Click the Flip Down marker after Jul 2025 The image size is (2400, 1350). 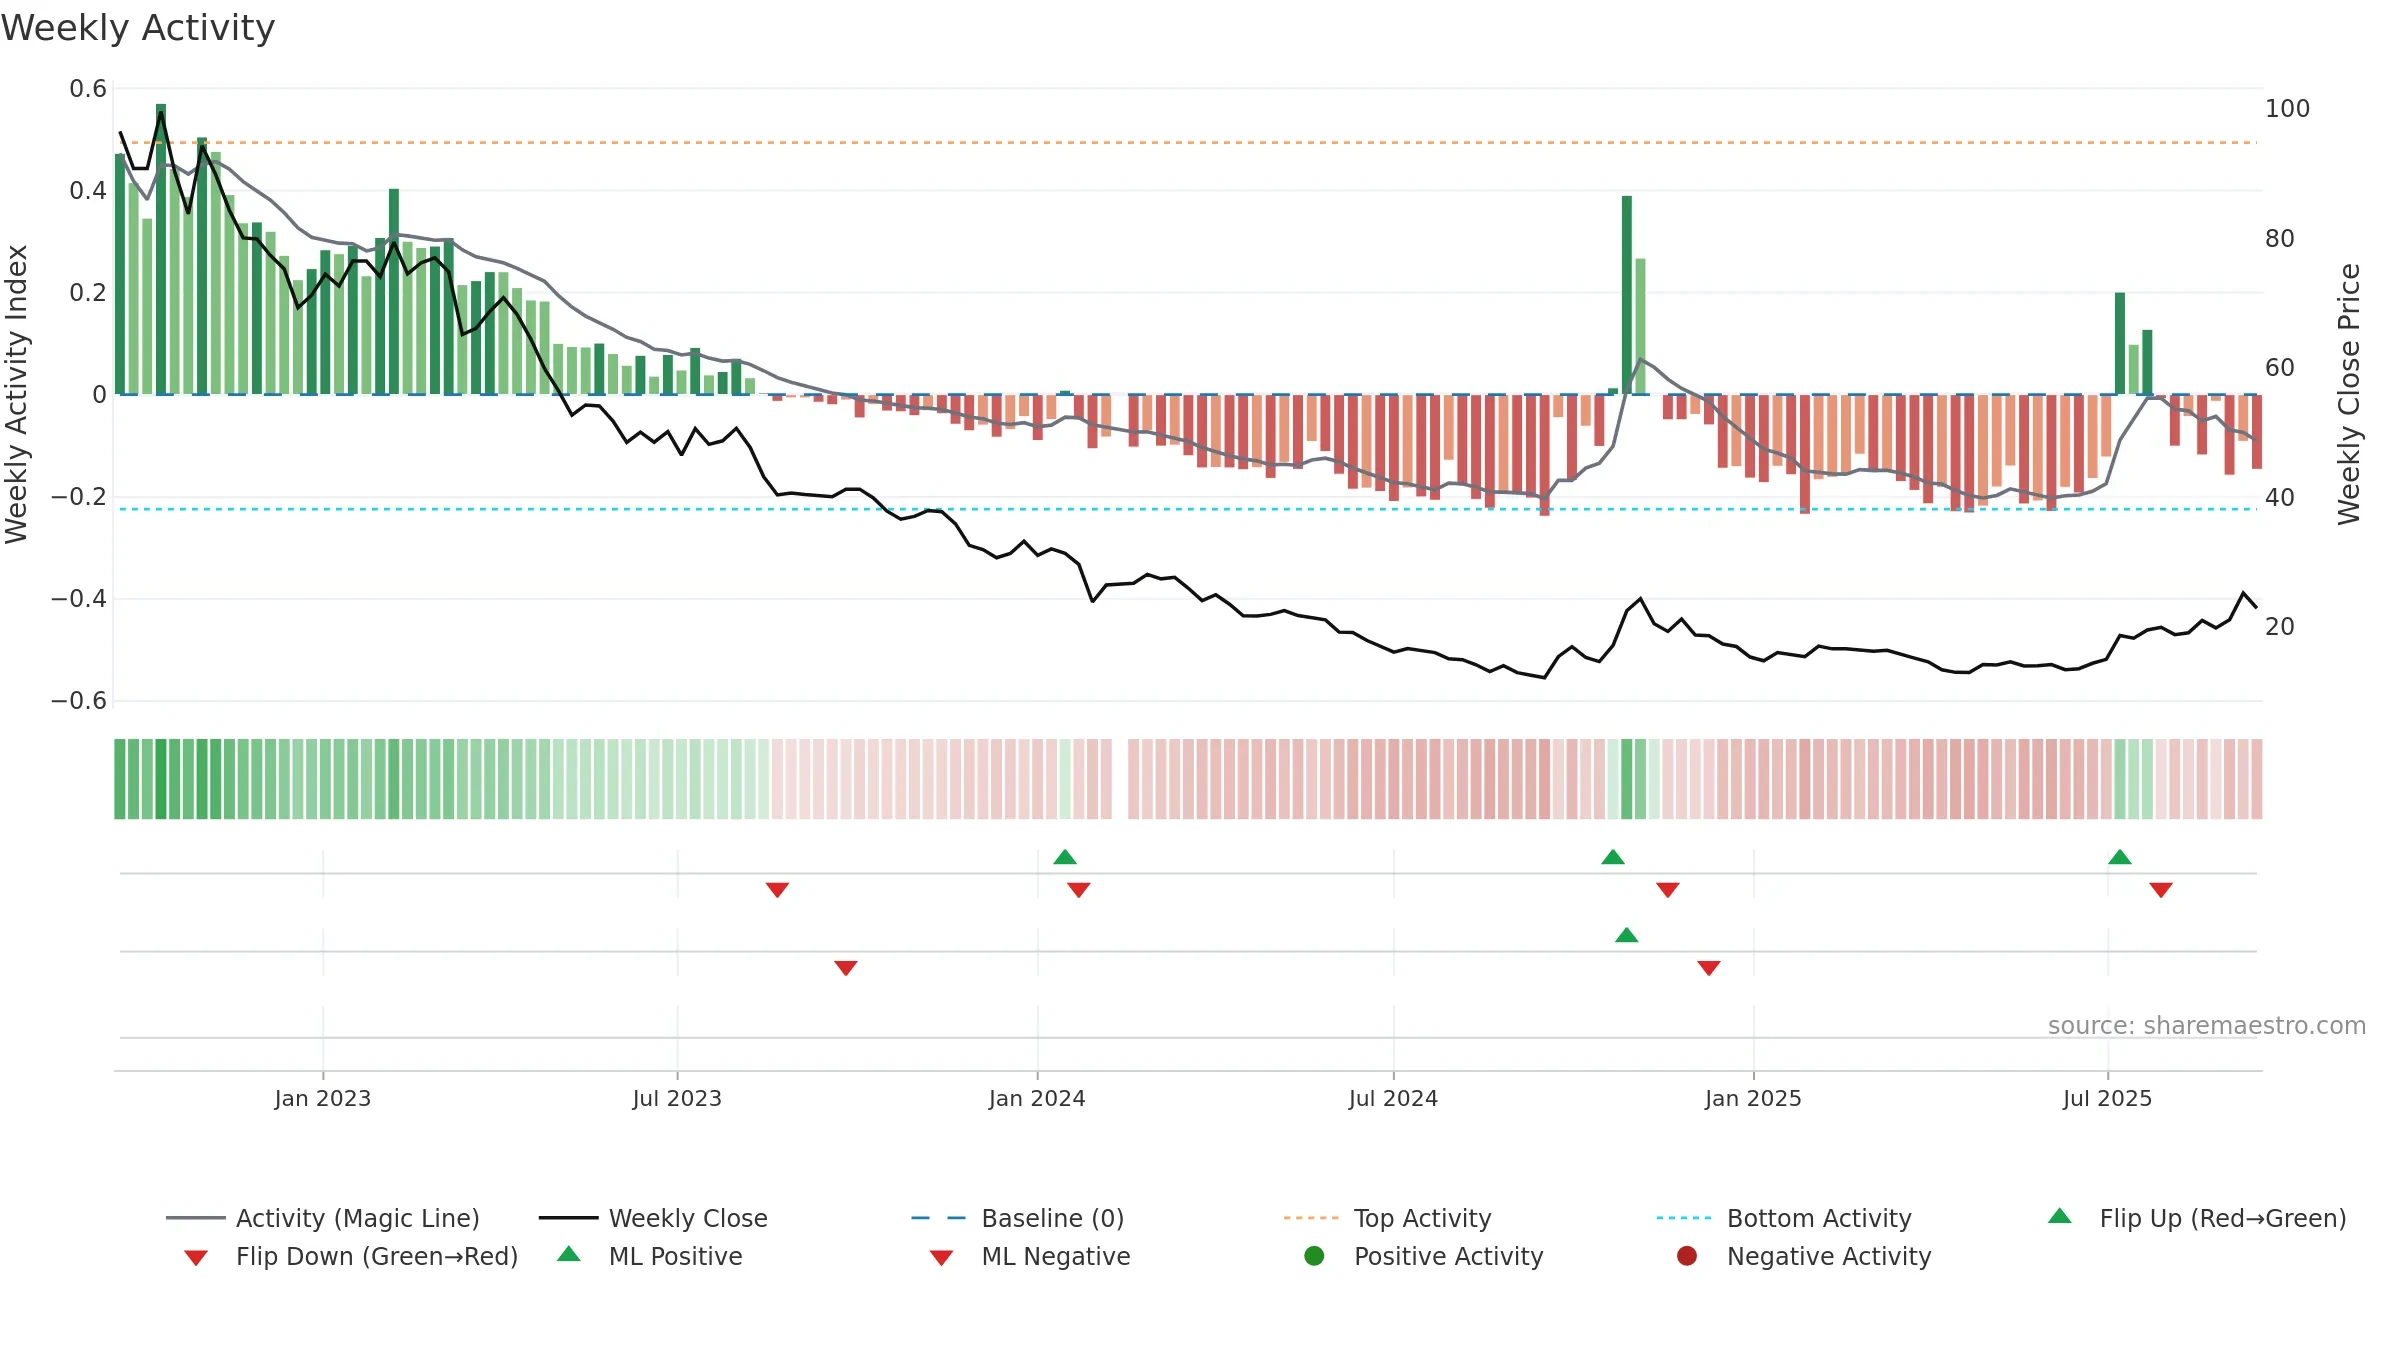[2161, 890]
